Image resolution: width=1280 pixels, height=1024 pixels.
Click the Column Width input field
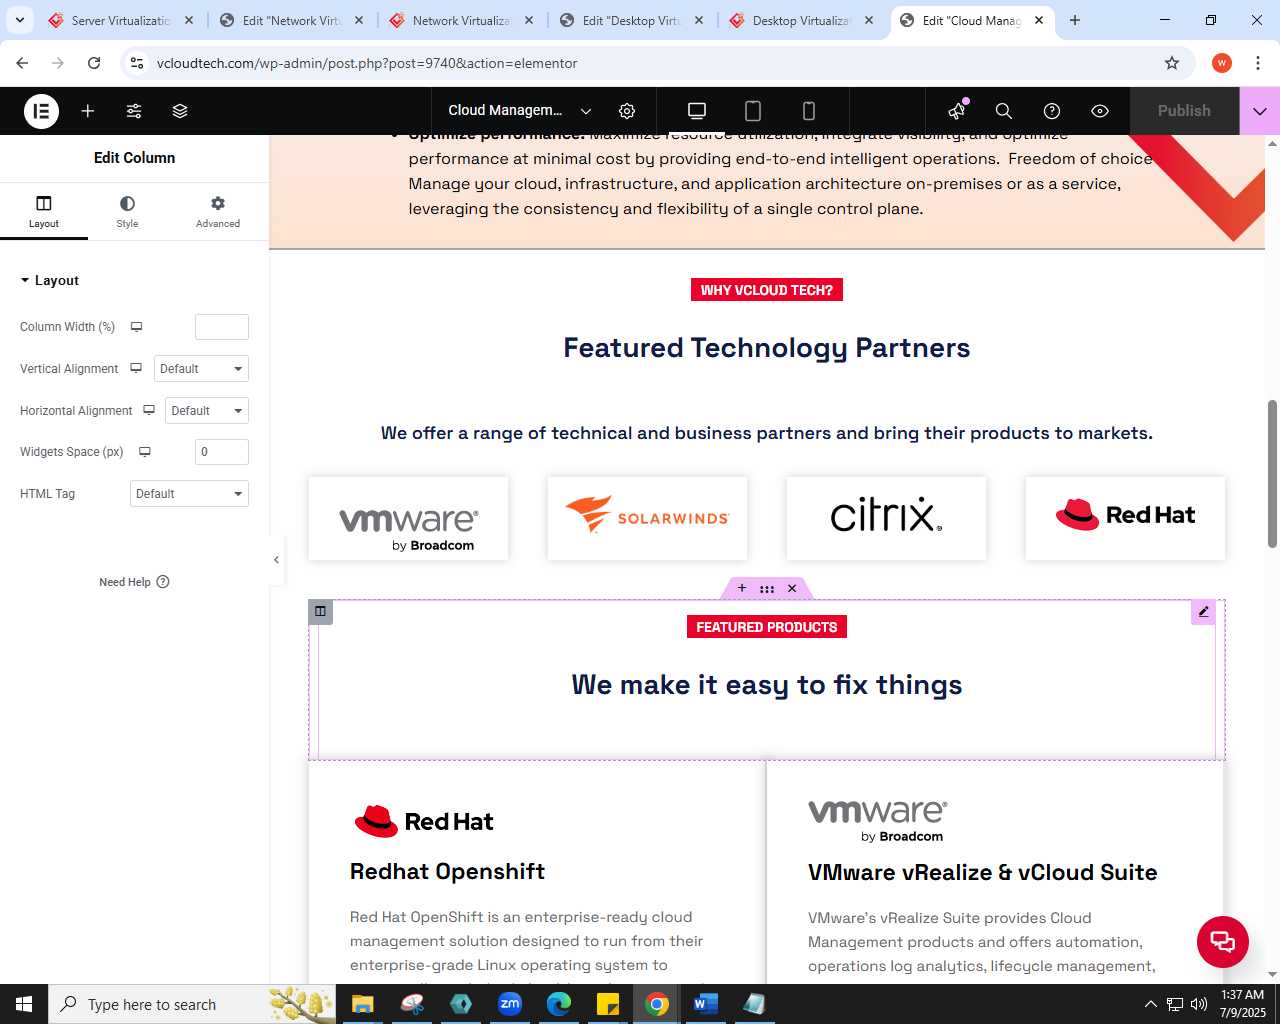point(222,327)
